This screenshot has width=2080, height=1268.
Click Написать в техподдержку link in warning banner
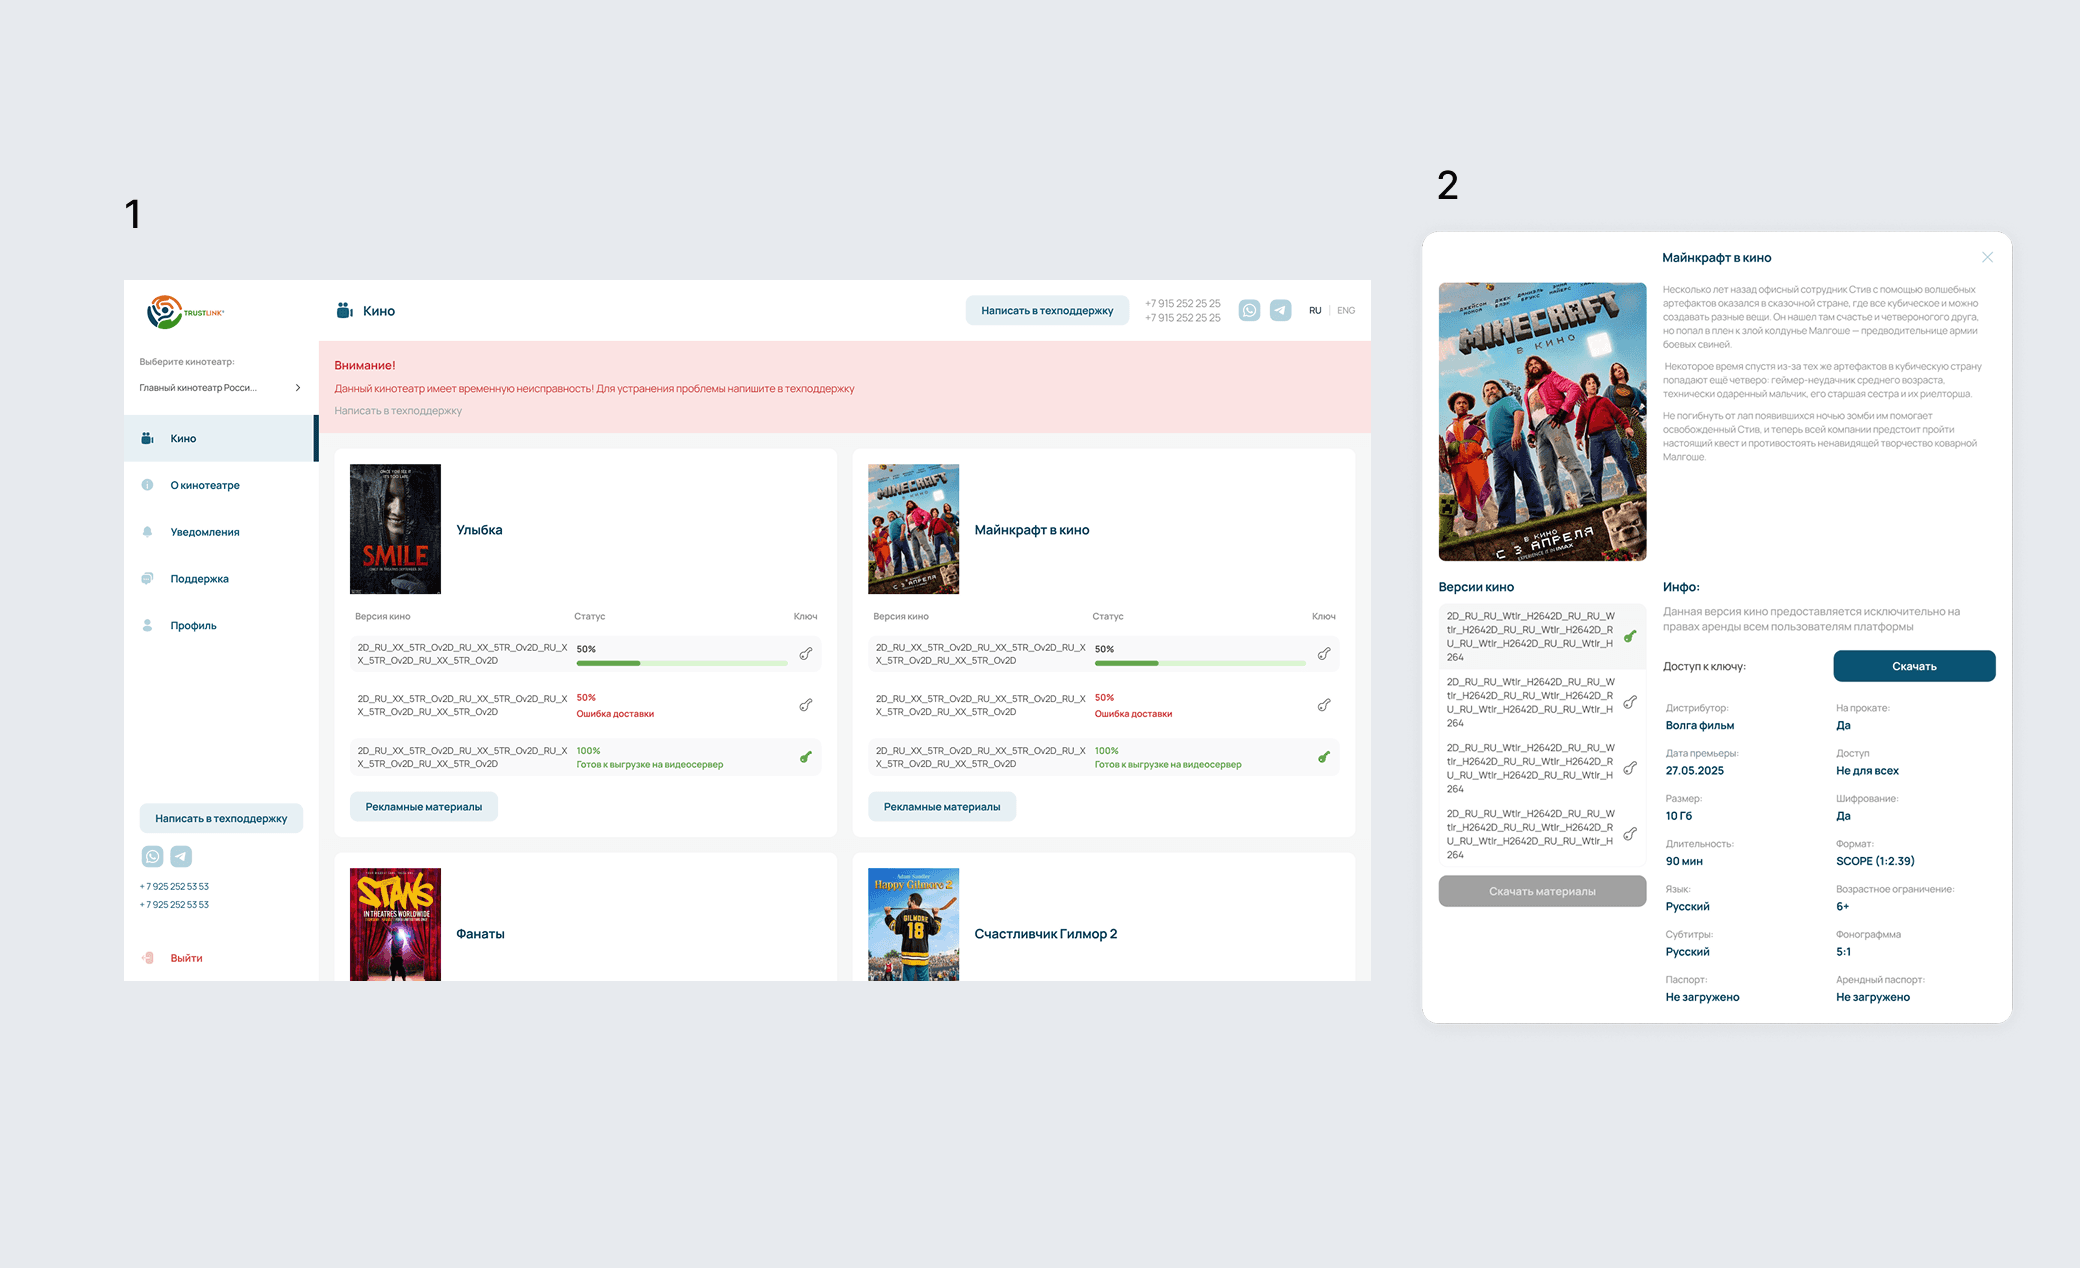tap(398, 411)
